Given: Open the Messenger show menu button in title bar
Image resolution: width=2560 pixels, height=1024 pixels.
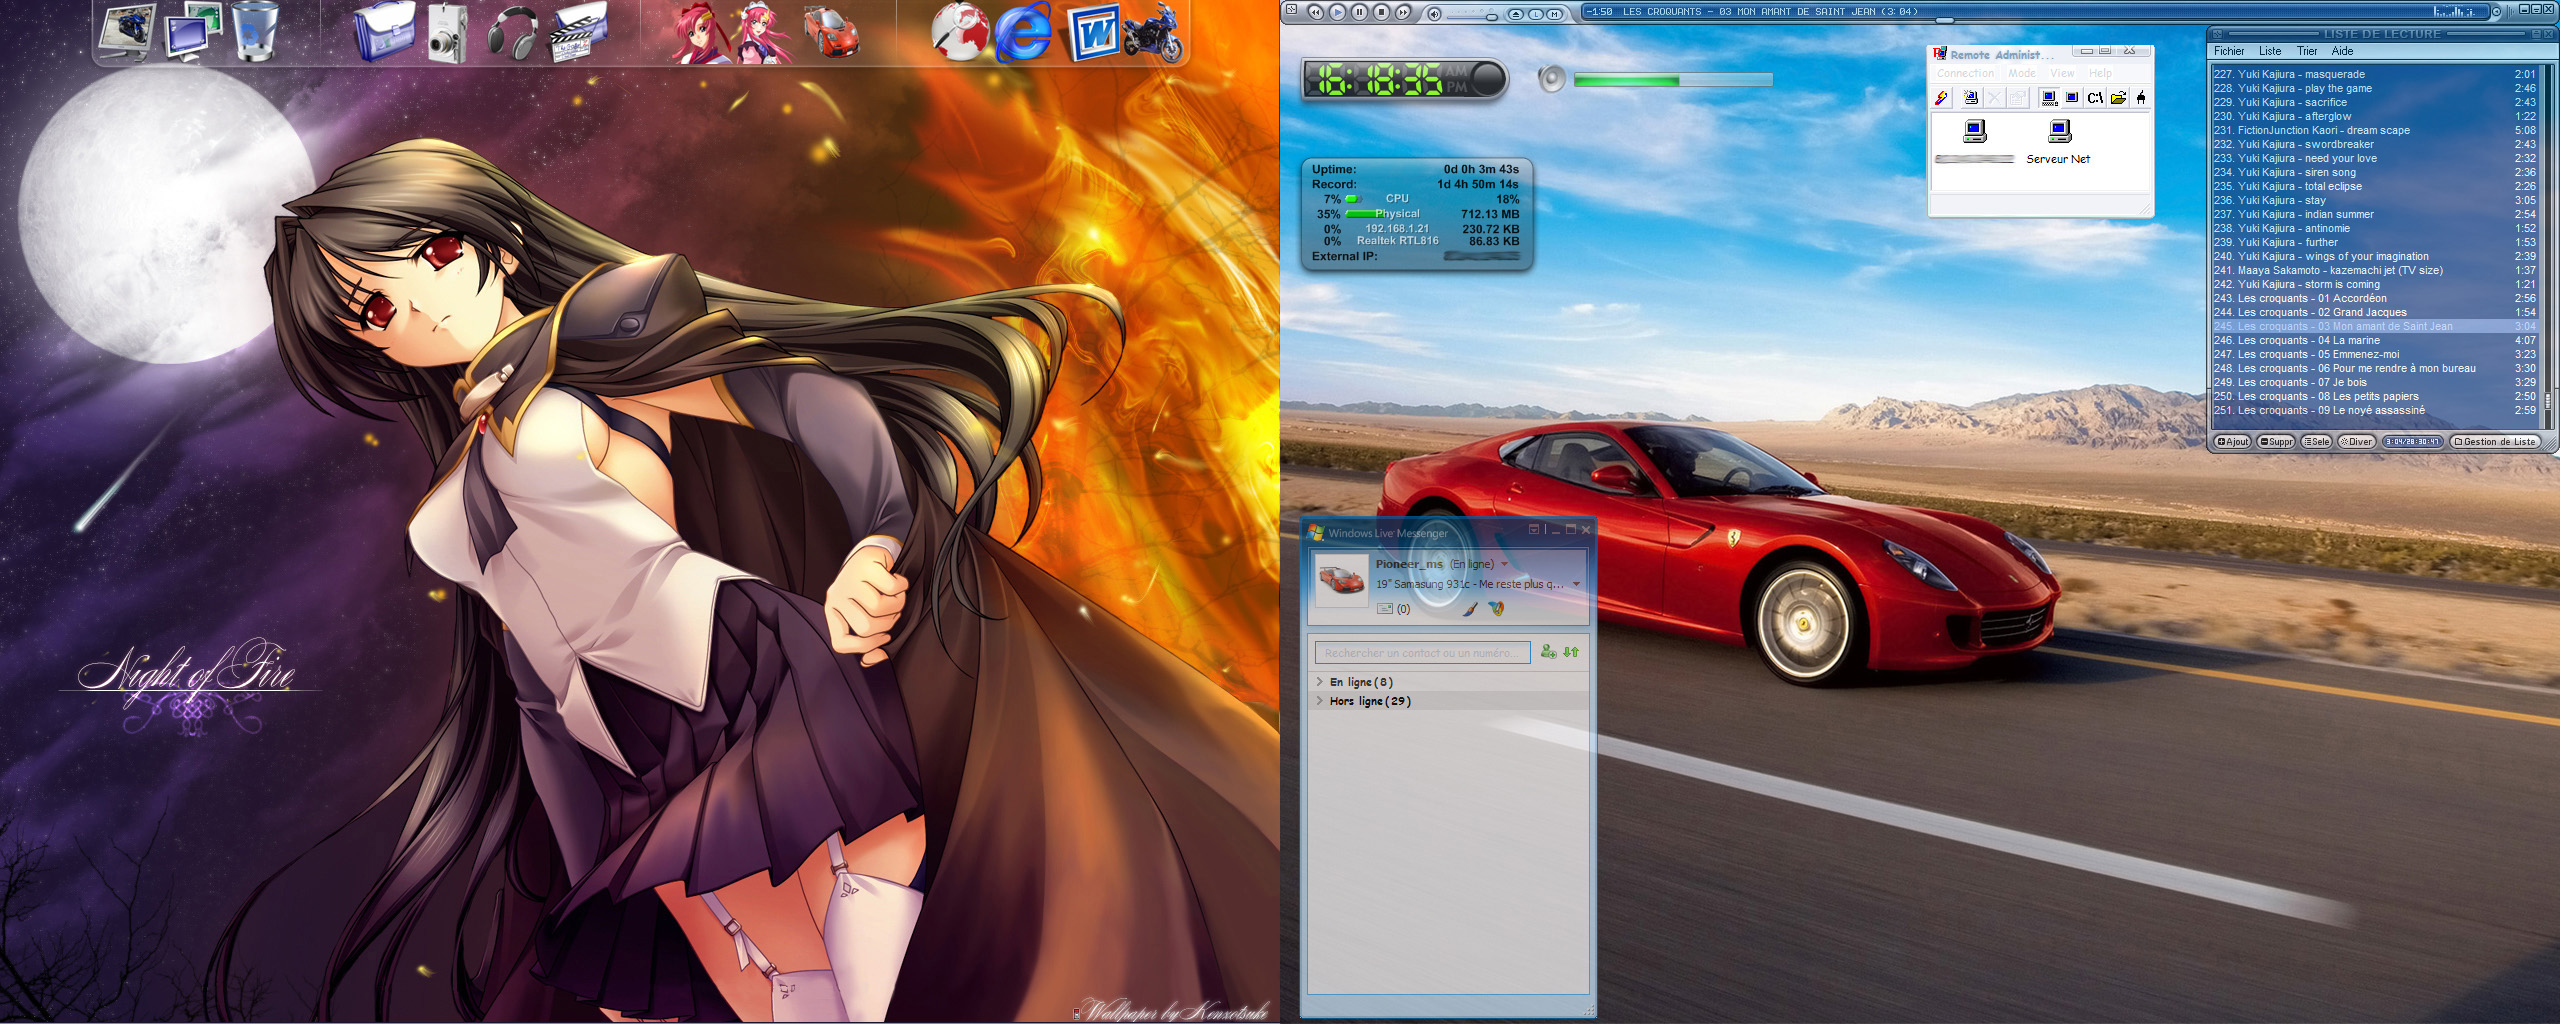Looking at the screenshot, I should 1534,530.
